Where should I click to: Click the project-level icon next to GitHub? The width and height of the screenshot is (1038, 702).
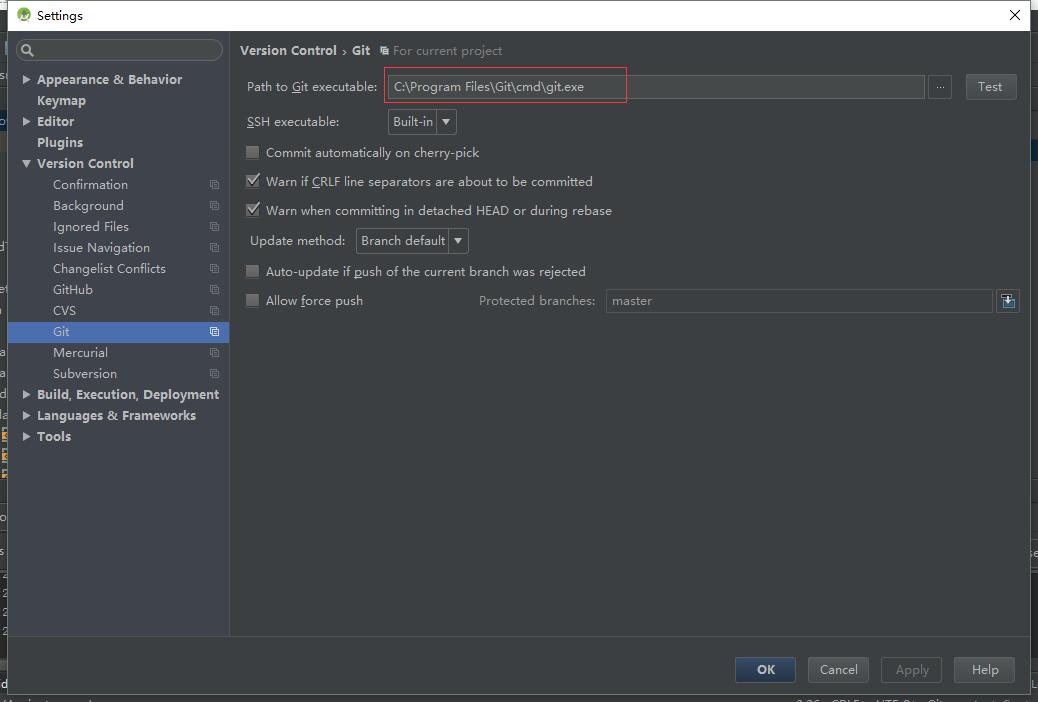214,290
